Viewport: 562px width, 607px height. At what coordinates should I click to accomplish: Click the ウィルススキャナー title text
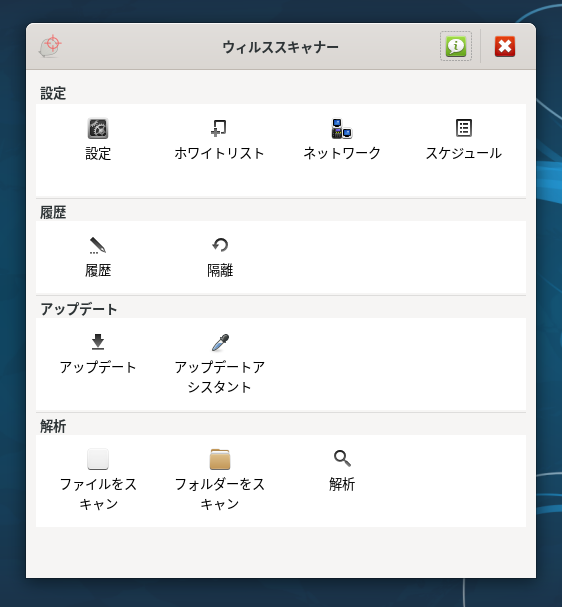coord(280,47)
